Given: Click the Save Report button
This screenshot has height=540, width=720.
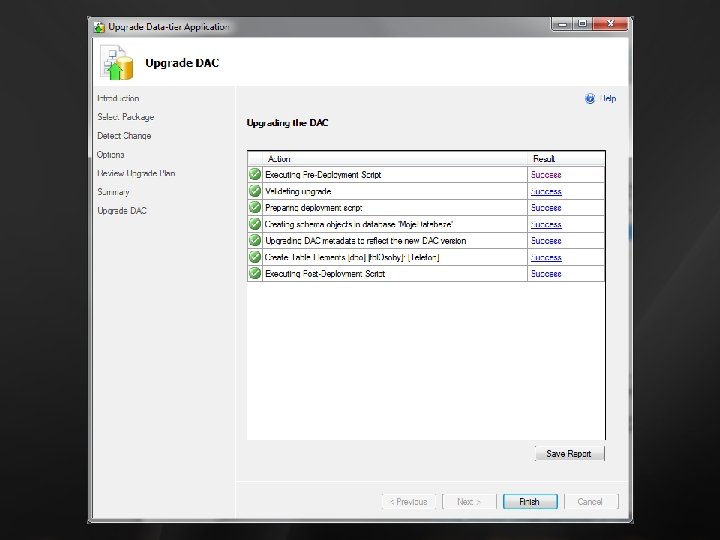Looking at the screenshot, I should pyautogui.click(x=569, y=454).
